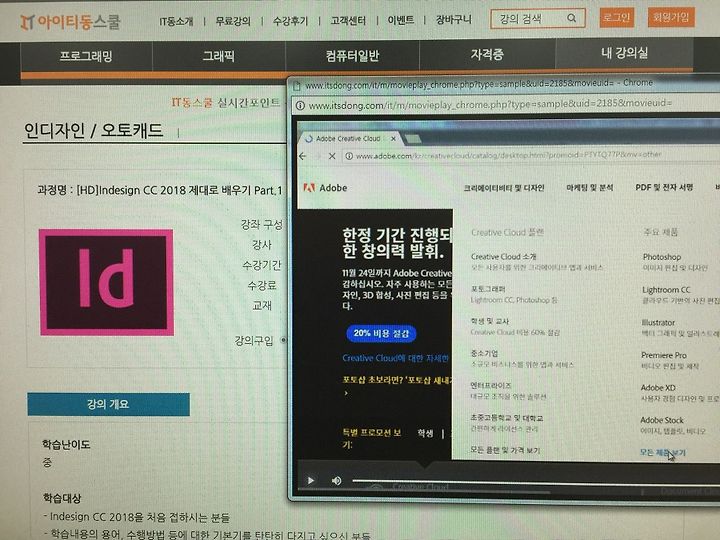The image size is (720, 540).
Task: Click 포토그래퍼 plan link
Action: coord(488,289)
